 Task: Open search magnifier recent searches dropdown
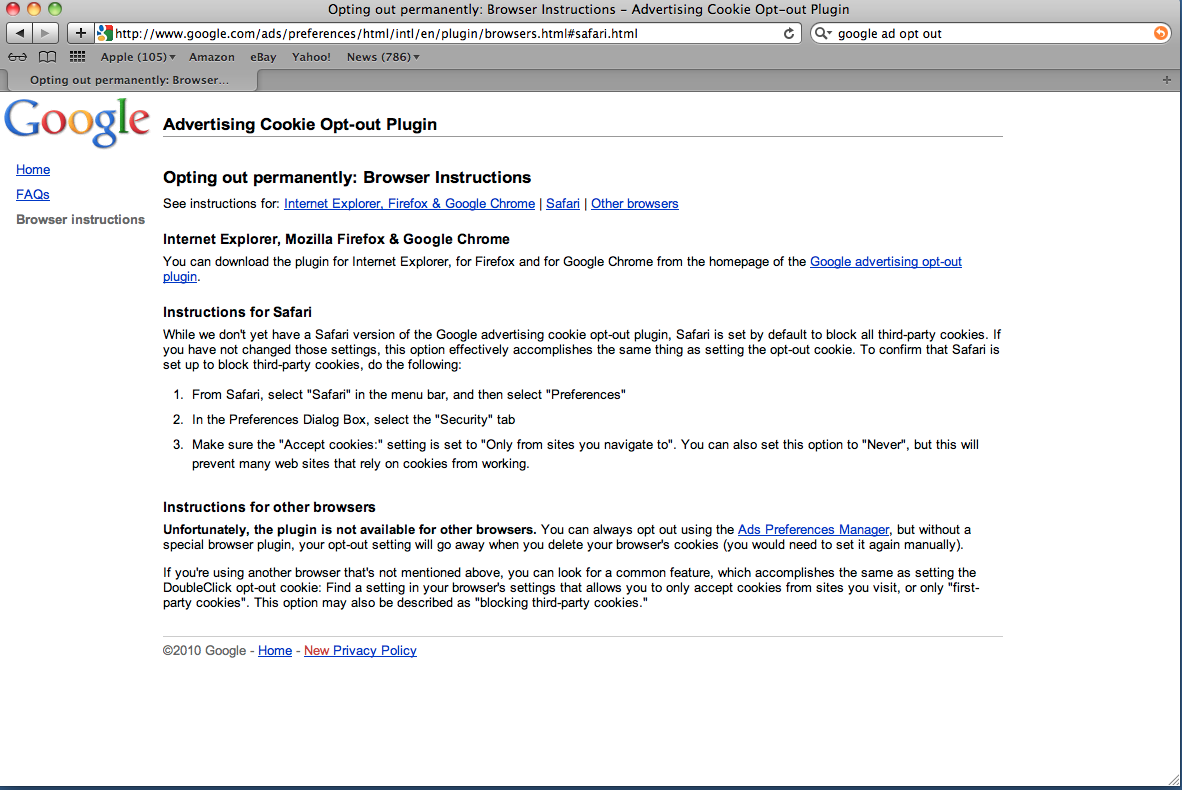click(x=822, y=34)
